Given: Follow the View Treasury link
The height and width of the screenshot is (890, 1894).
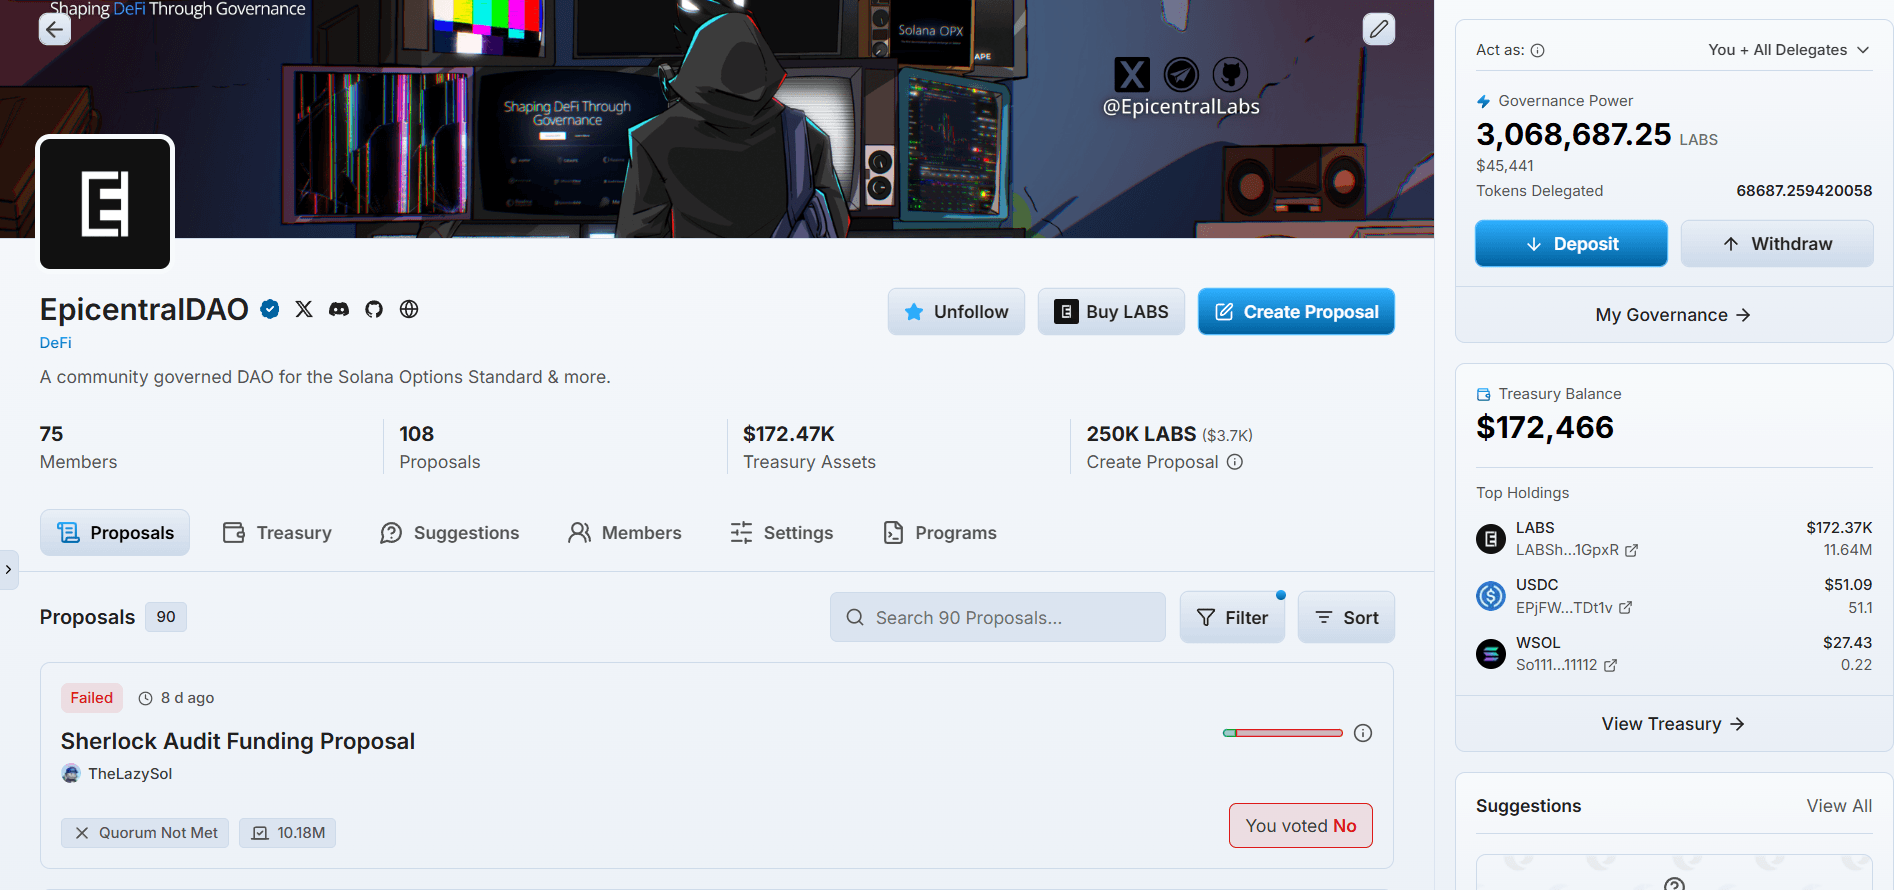Looking at the screenshot, I should 1673,724.
